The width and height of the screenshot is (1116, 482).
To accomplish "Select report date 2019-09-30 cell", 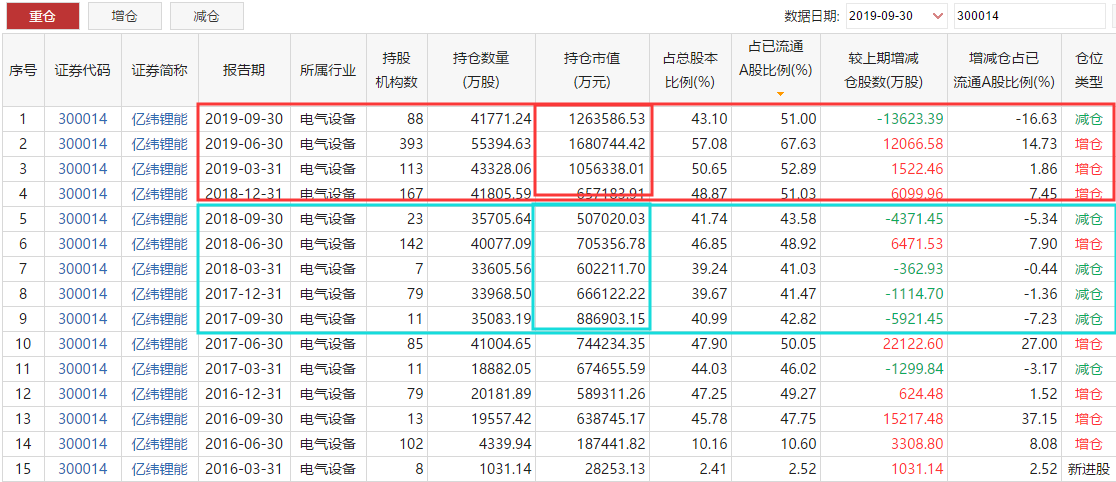I will point(245,120).
